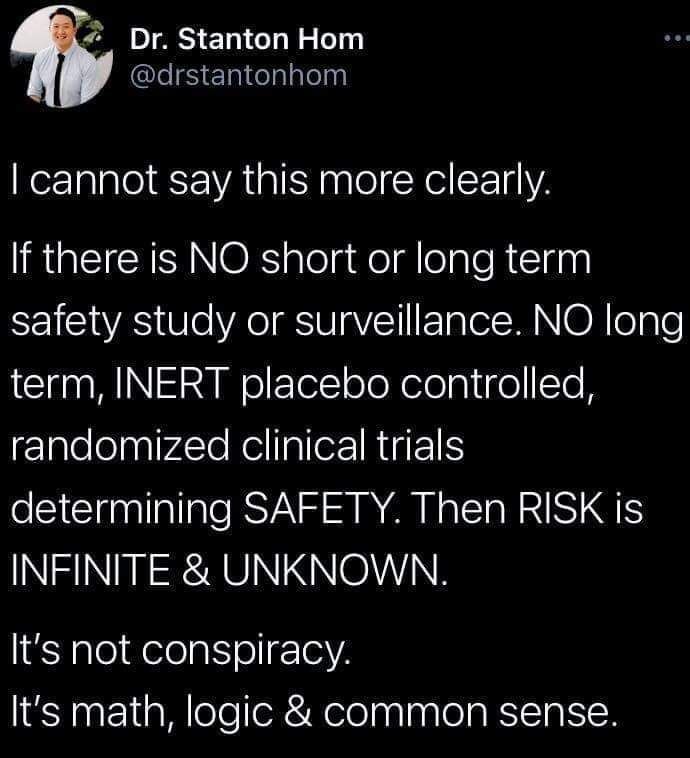Click the @drstantonhom handle
This screenshot has width=690, height=758.
coord(238,75)
